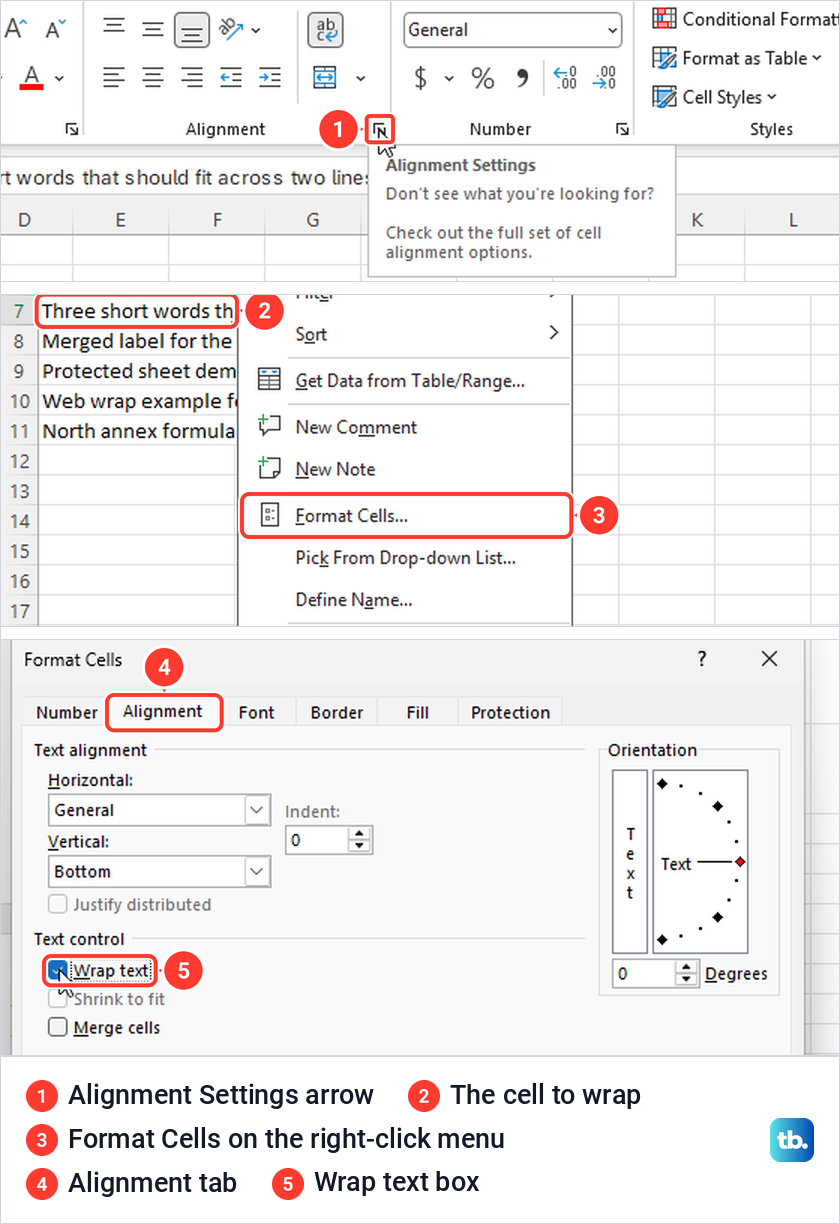The width and height of the screenshot is (840, 1224).
Task: Select column header E
Action: tap(120, 219)
